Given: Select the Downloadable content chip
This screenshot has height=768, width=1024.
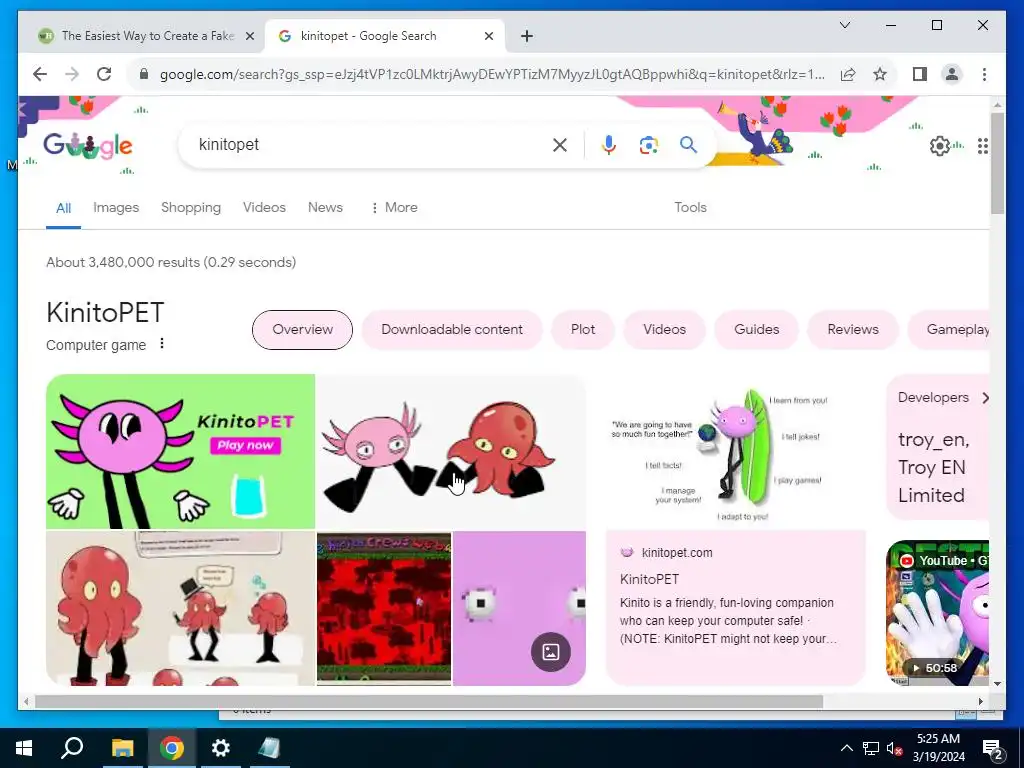Looking at the screenshot, I should click(x=452, y=330).
